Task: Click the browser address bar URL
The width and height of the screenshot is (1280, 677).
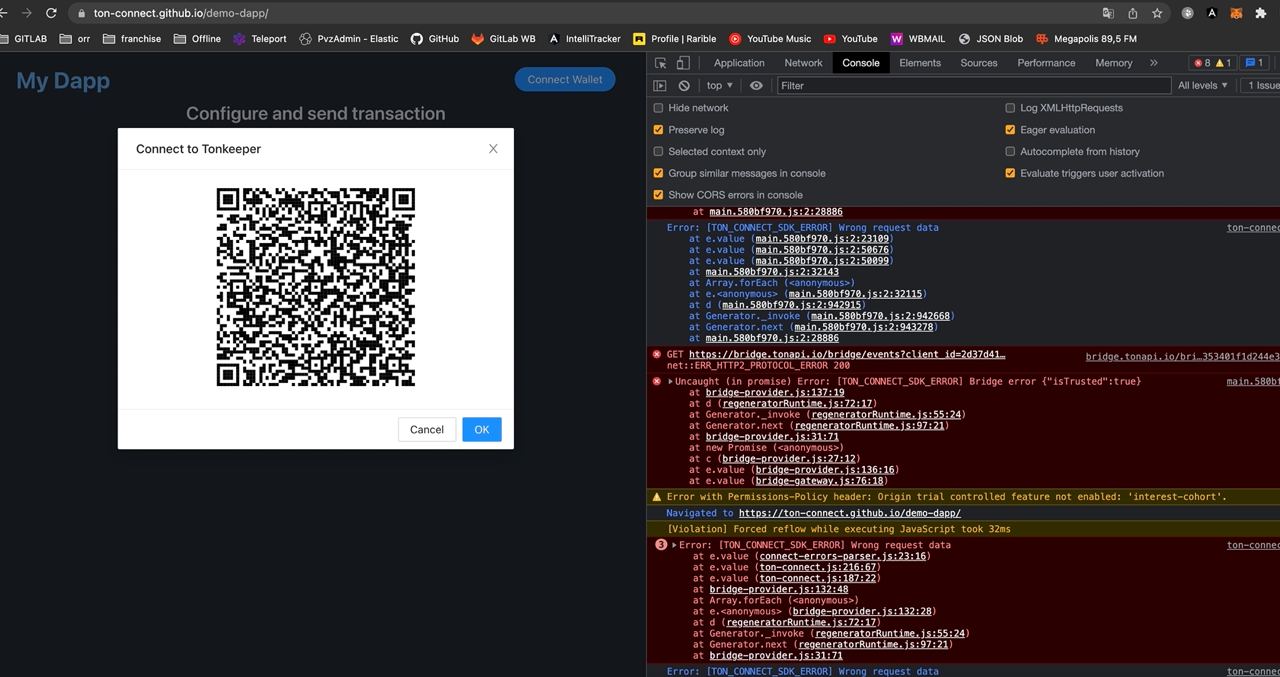Action: [180, 13]
